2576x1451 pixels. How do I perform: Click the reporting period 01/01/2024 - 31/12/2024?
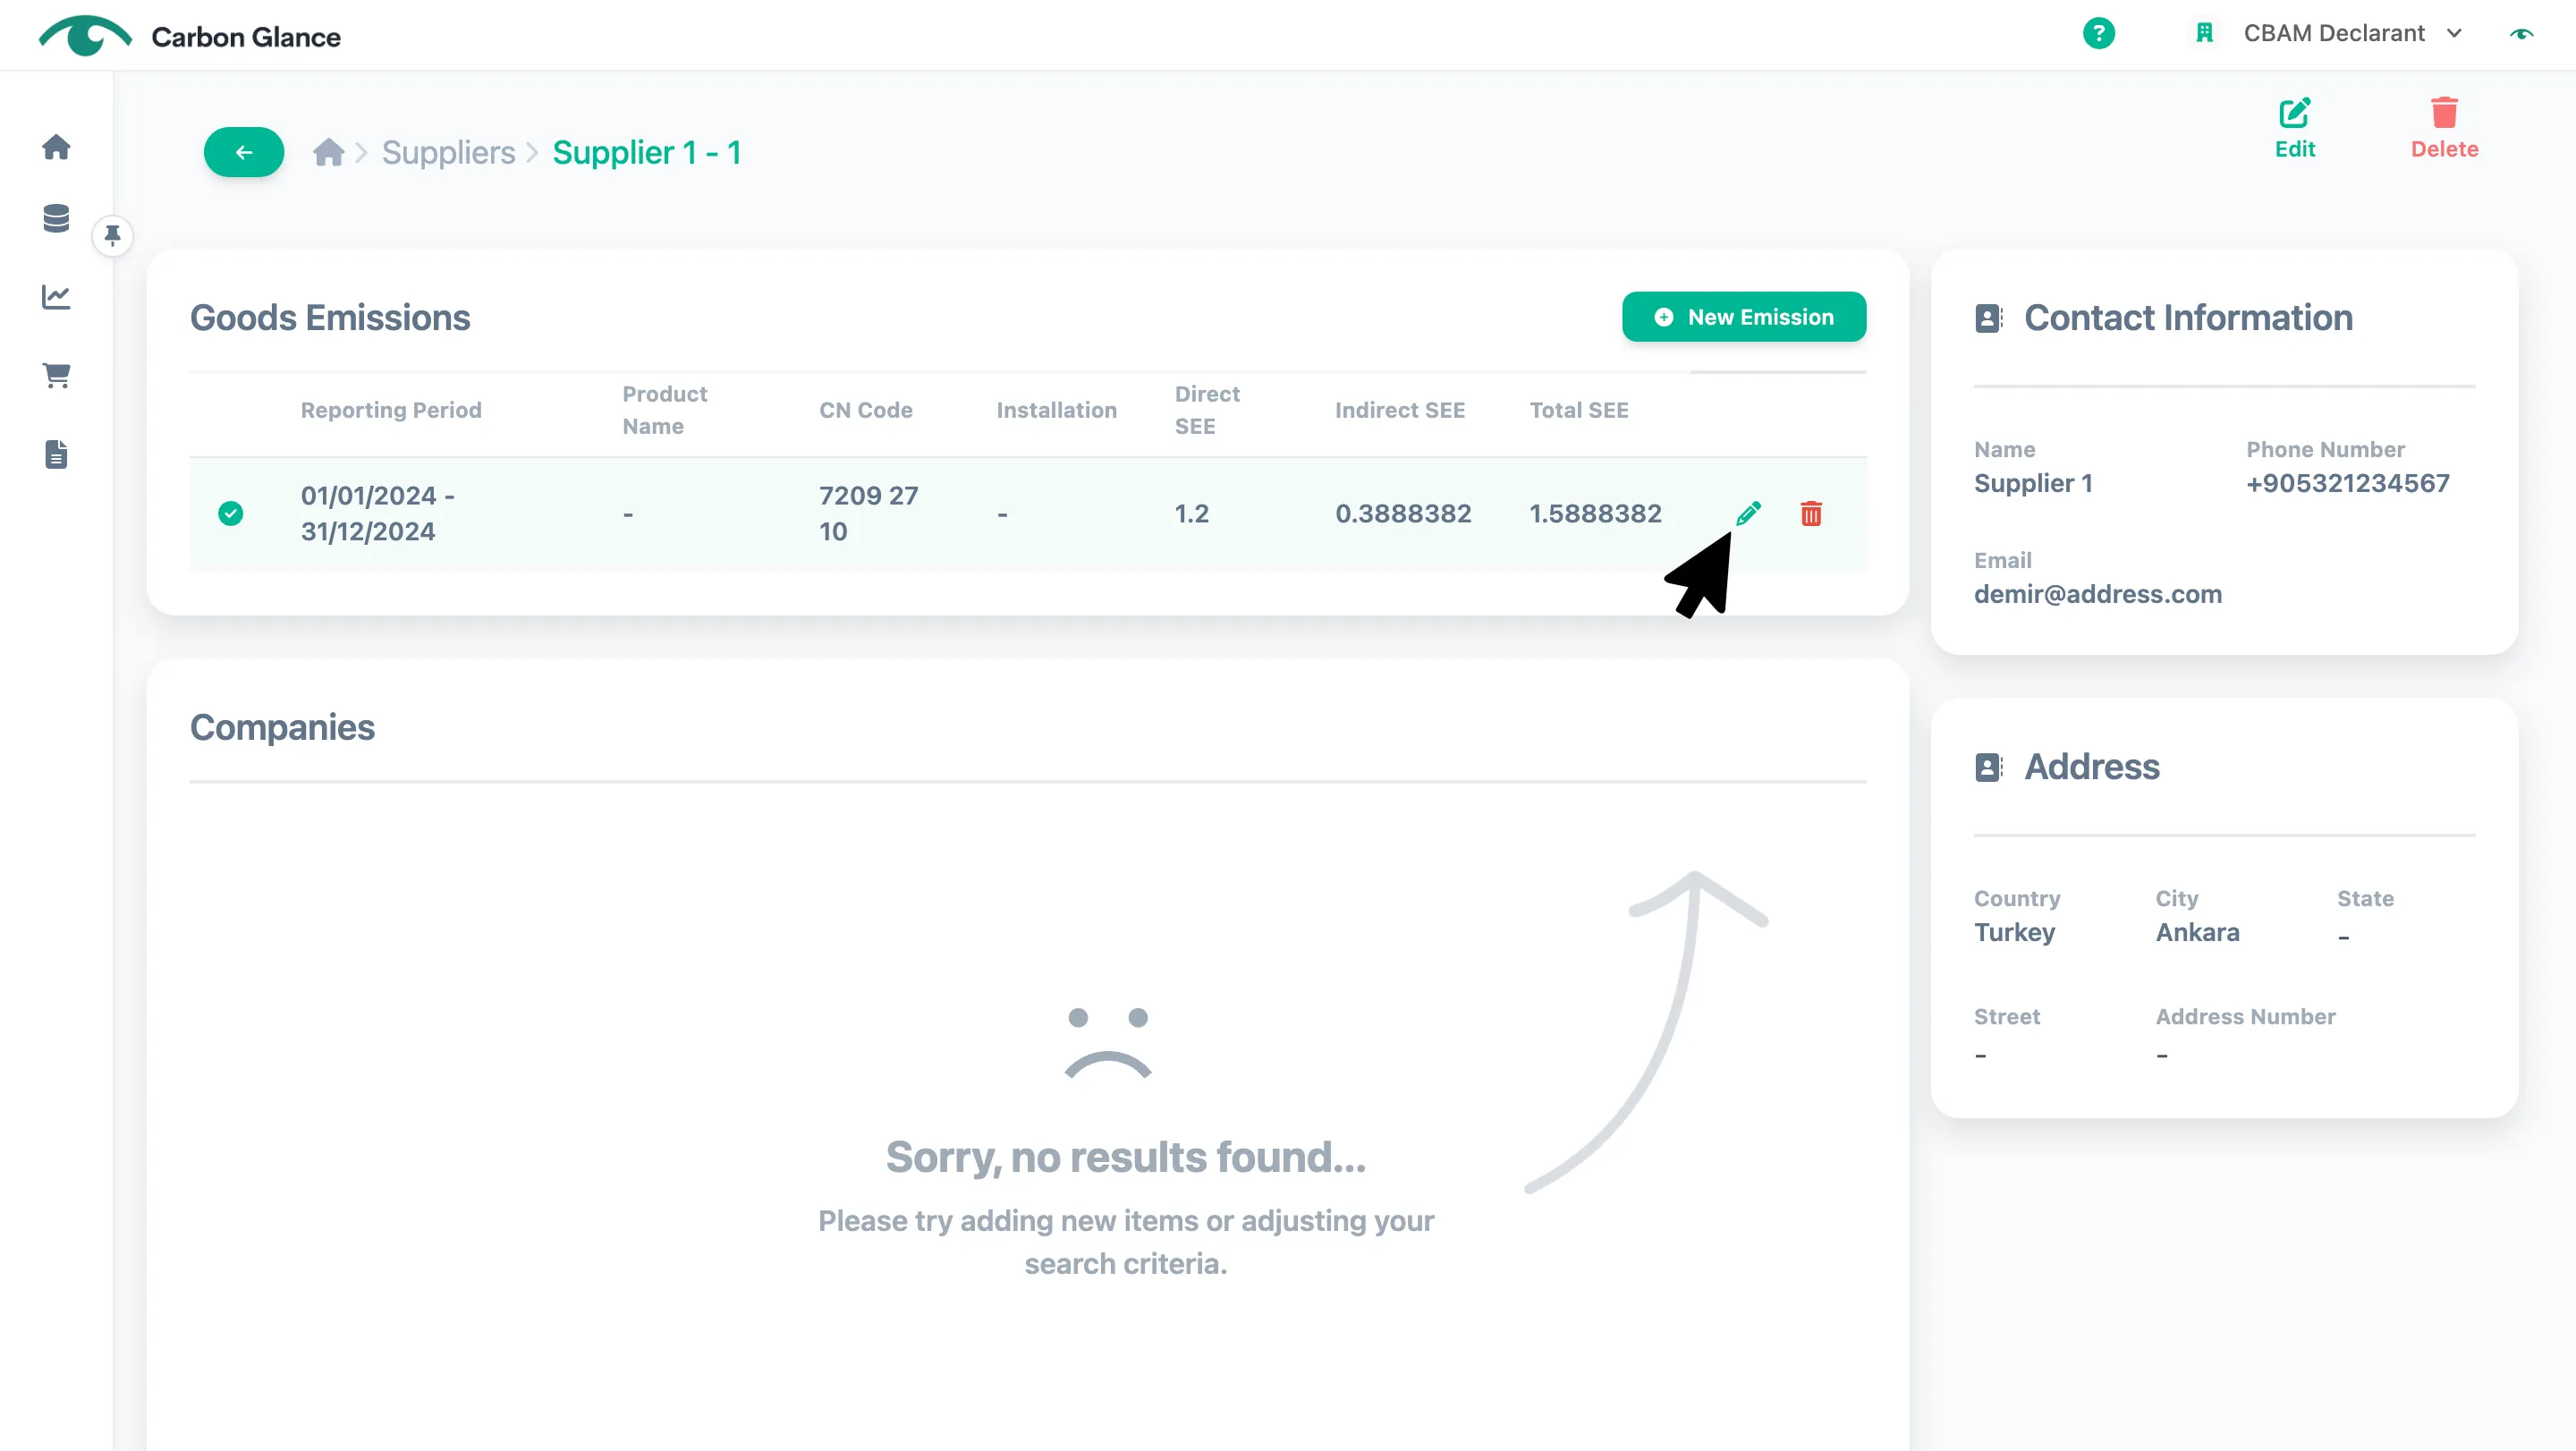click(x=378, y=514)
